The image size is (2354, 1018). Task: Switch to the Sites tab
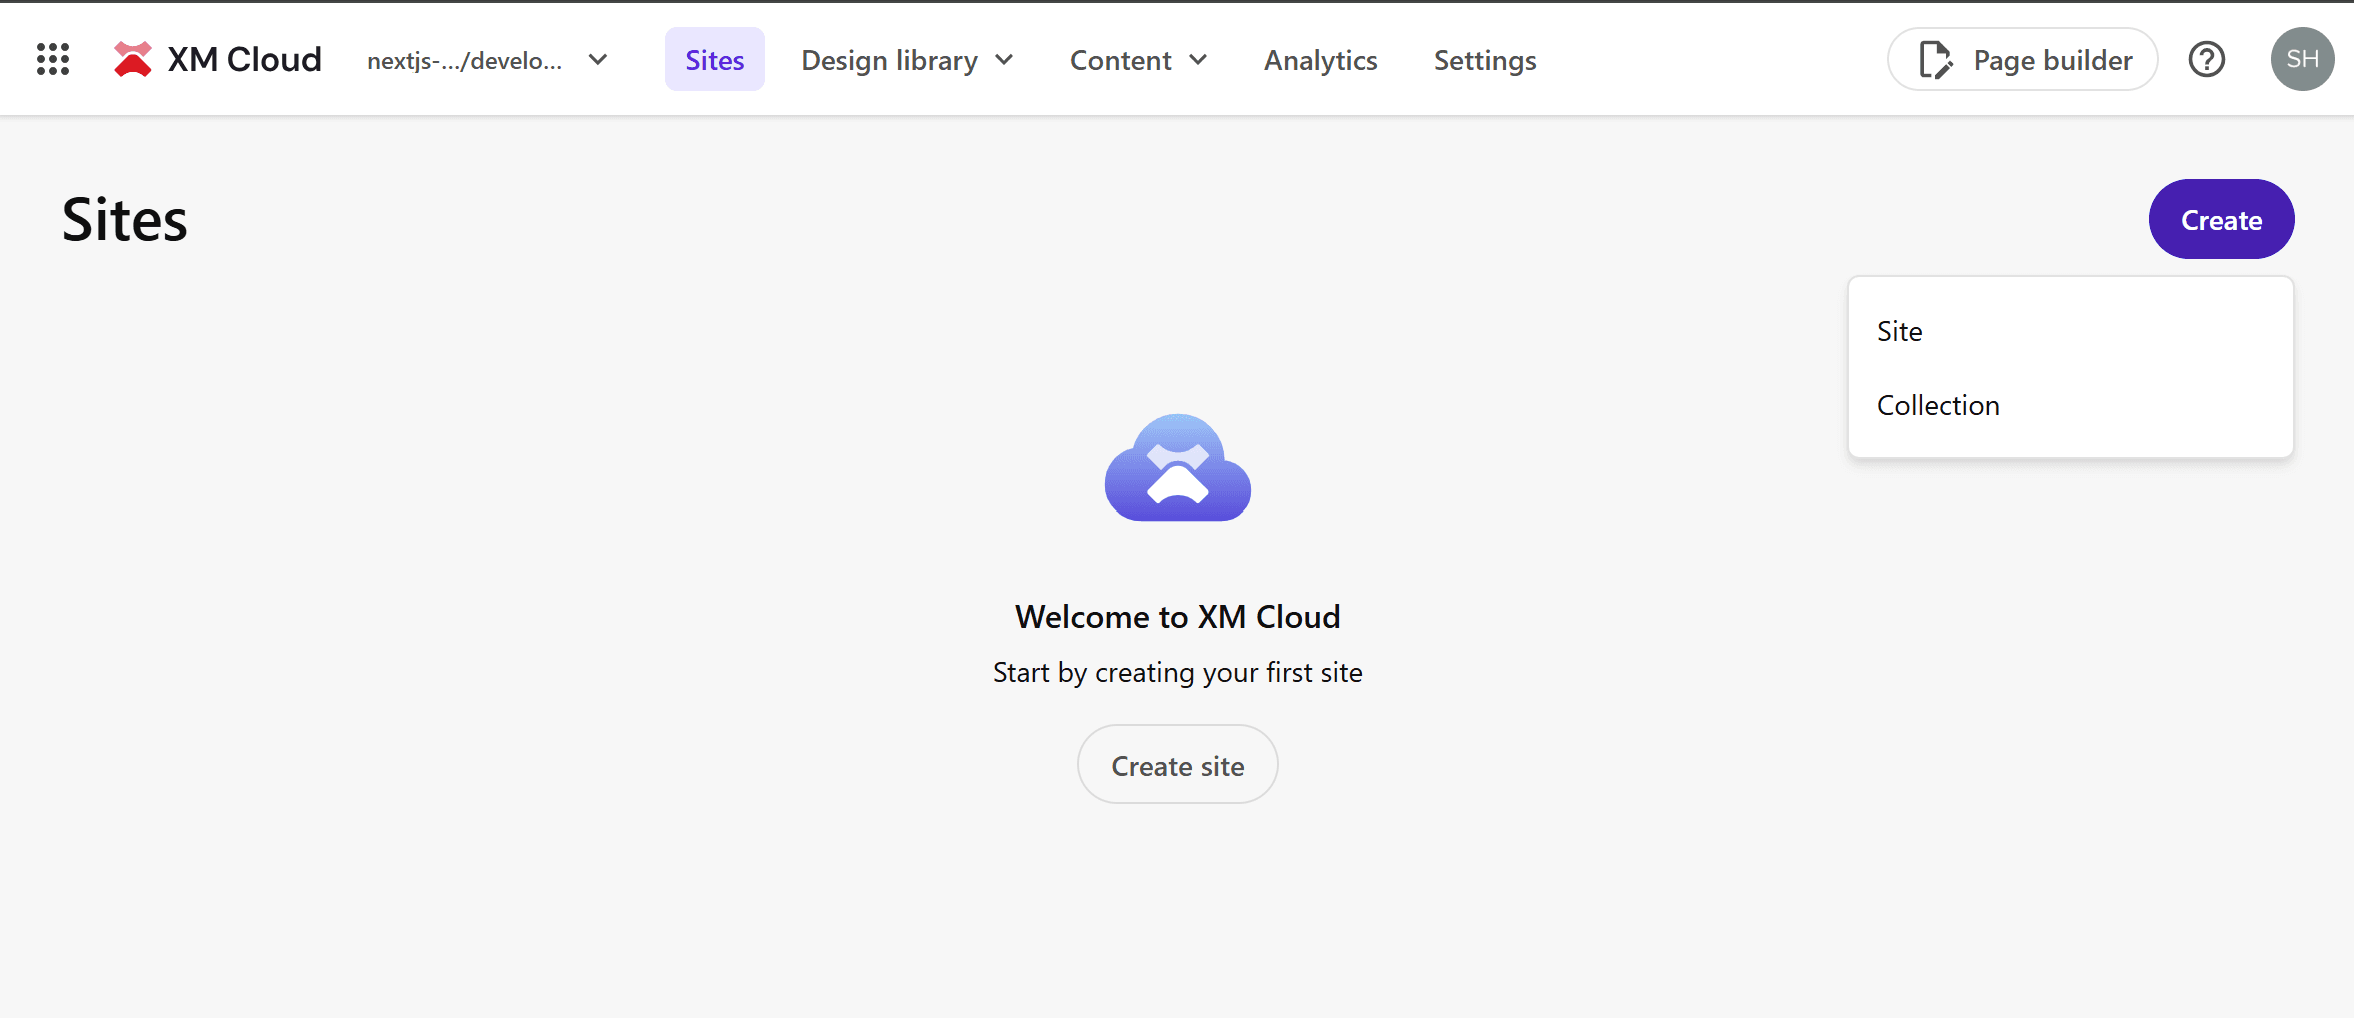(x=714, y=60)
